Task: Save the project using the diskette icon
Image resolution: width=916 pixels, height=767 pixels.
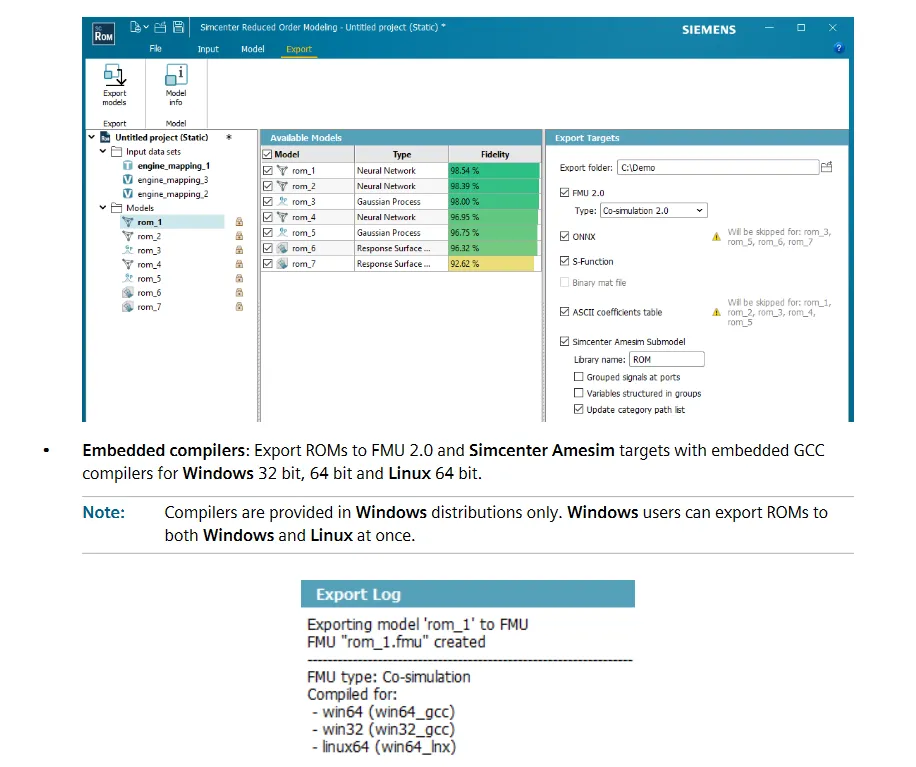Action: point(179,27)
